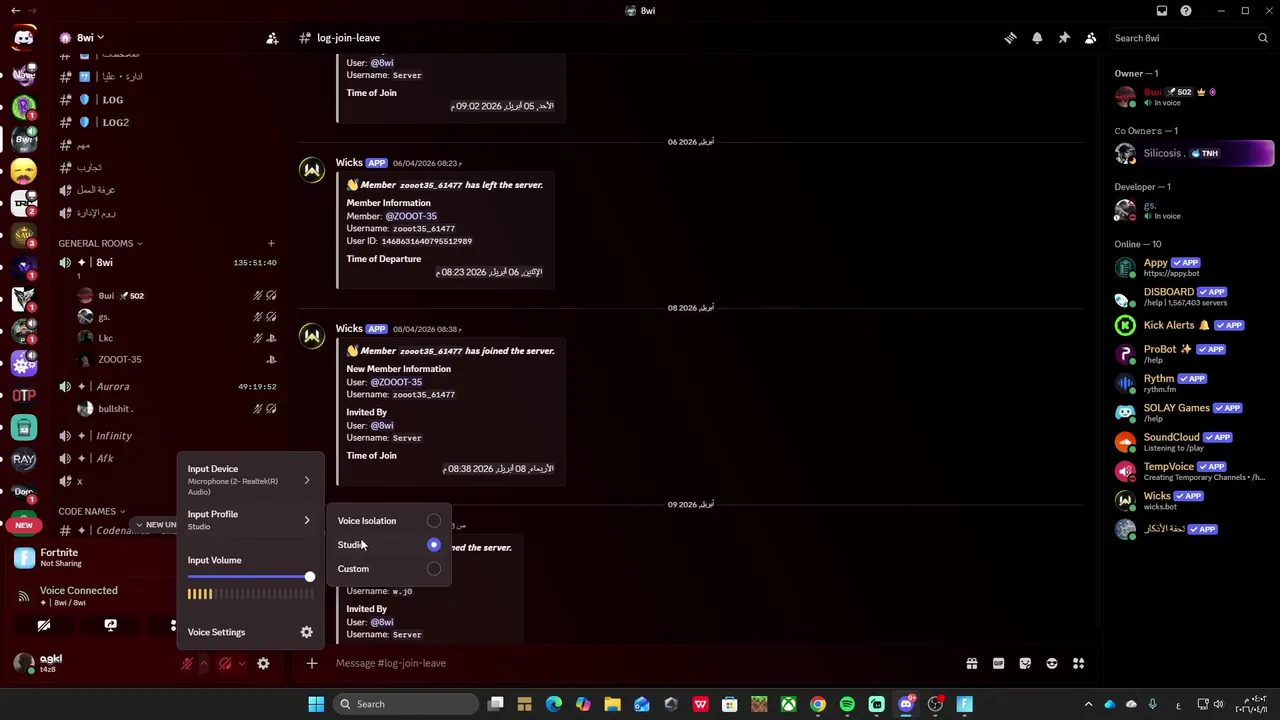
Task: Click @ZOOOT-35 mention in joined message
Action: pyautogui.click(x=396, y=382)
